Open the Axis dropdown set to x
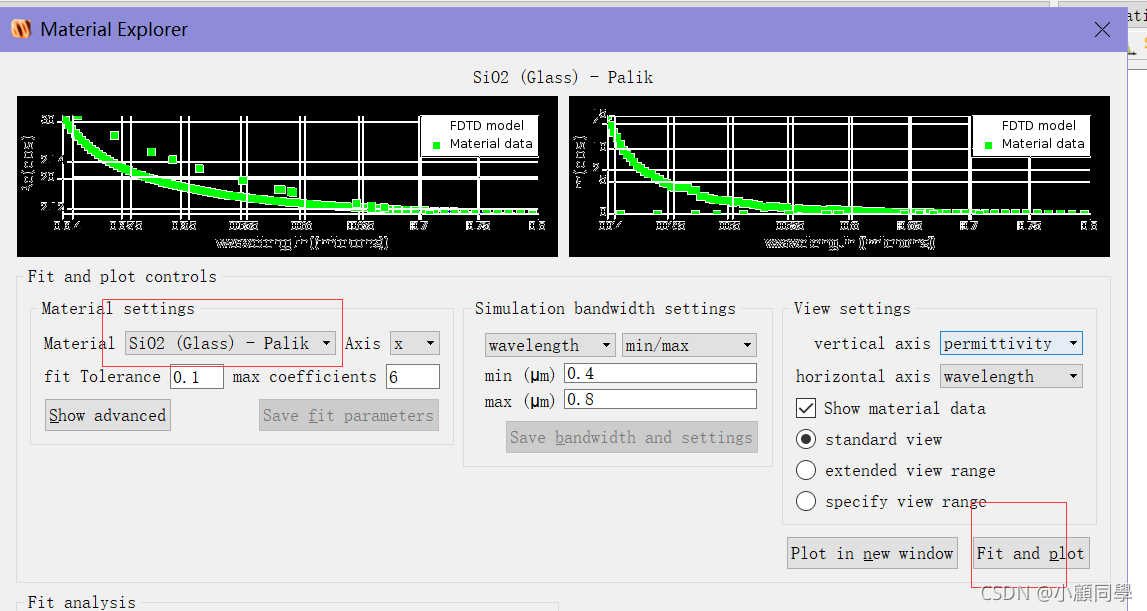Screen dimensions: 1147x611 point(414,343)
